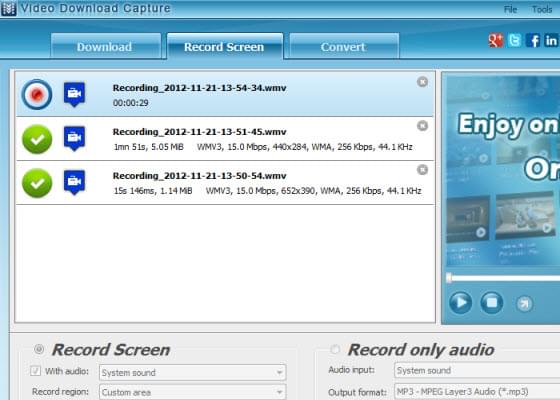
Task: Click the '1mn 51s, 5.05 MiB' details text
Action: 149,147
